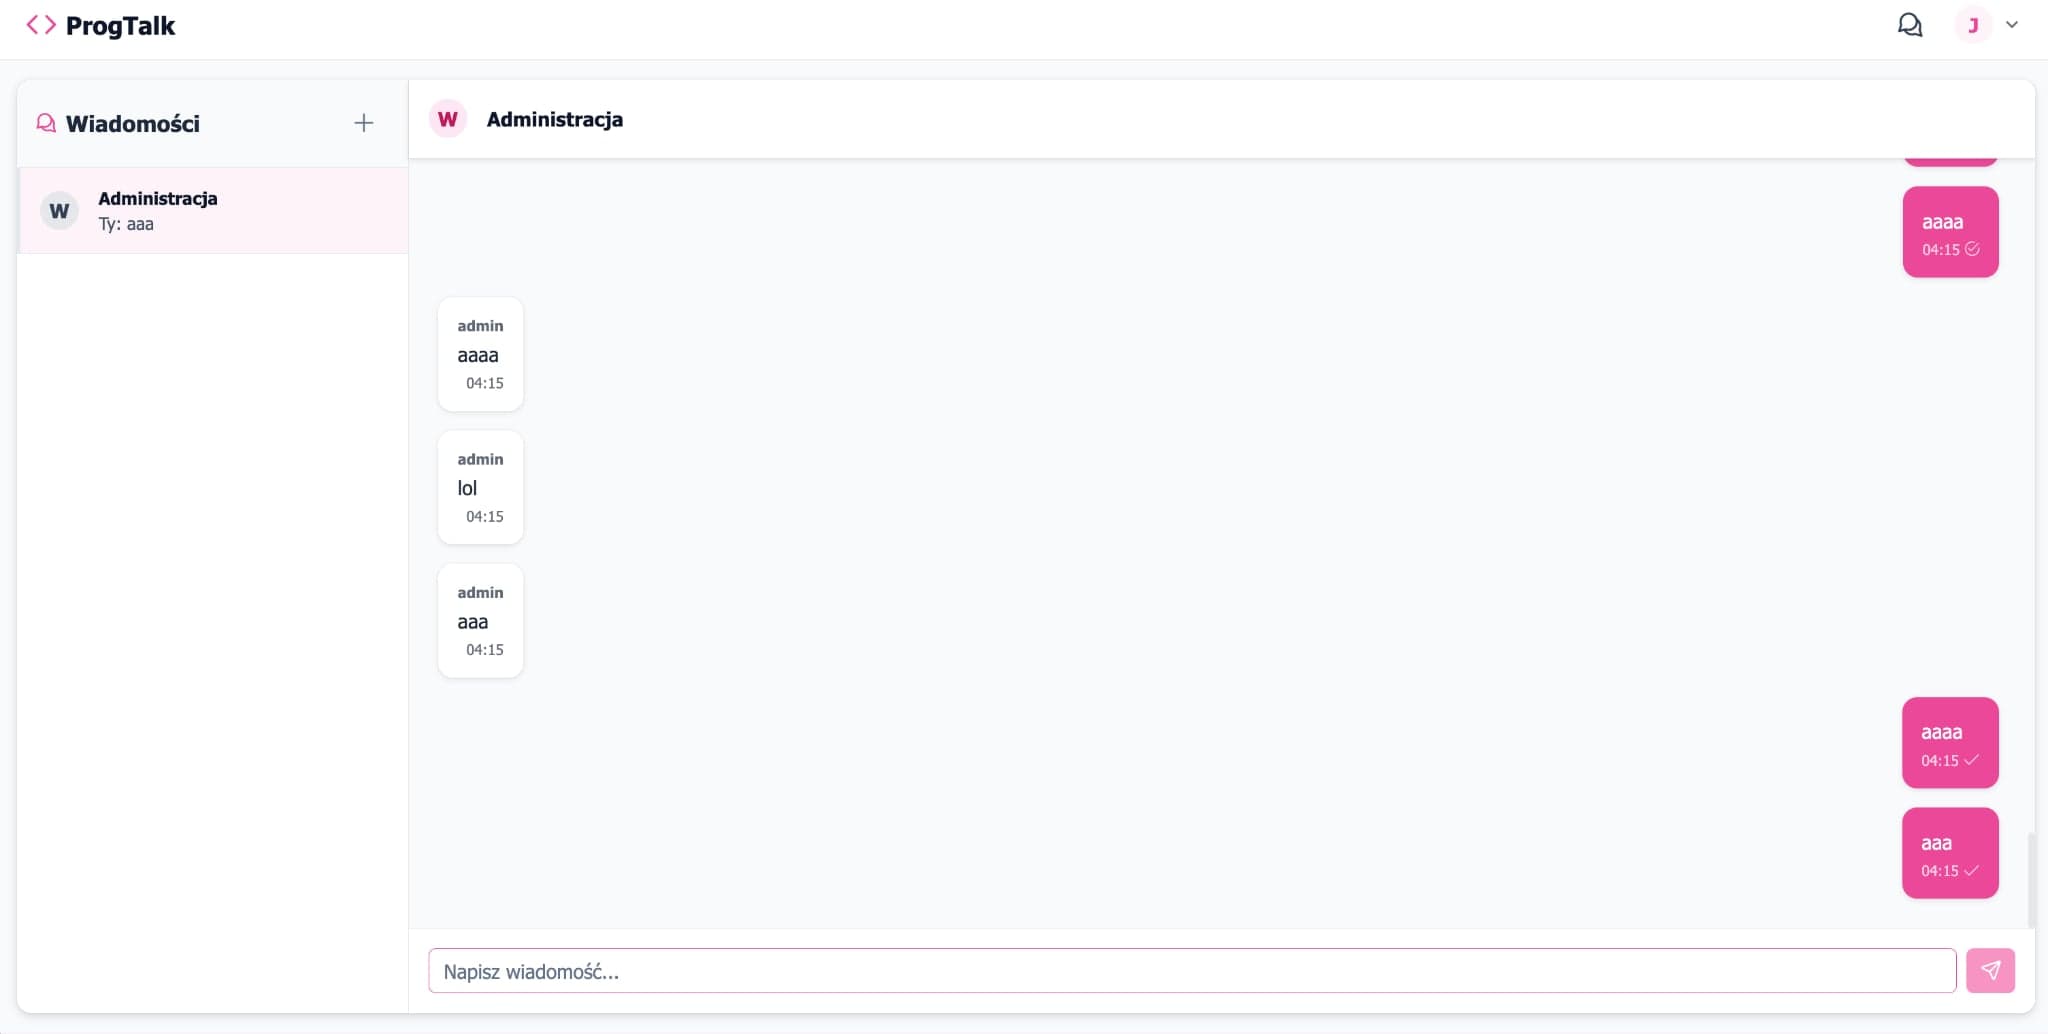This screenshot has width=2048, height=1034.
Task: Click the delivered checkmark on bottom aaa message
Action: (x=1971, y=870)
